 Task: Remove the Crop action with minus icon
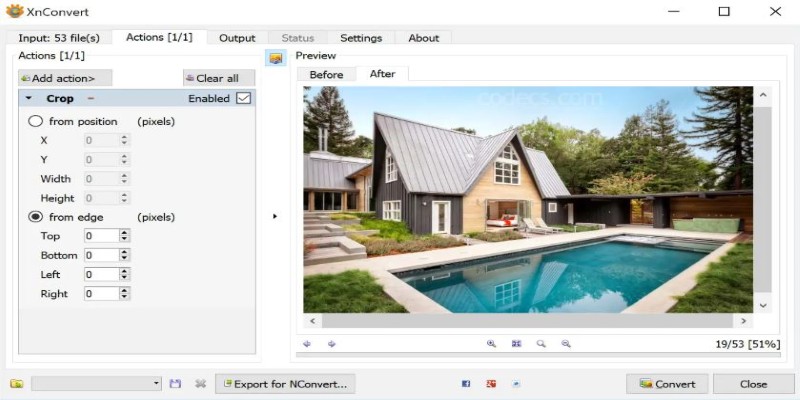pyautogui.click(x=91, y=99)
